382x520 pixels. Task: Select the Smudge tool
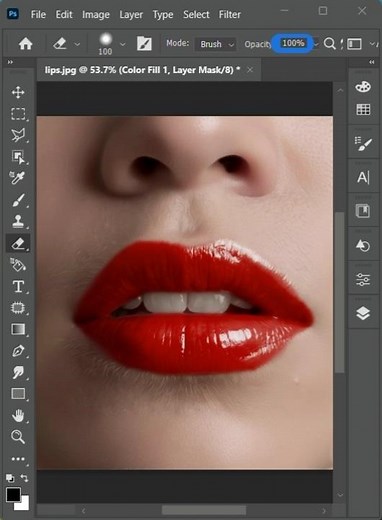point(18,372)
